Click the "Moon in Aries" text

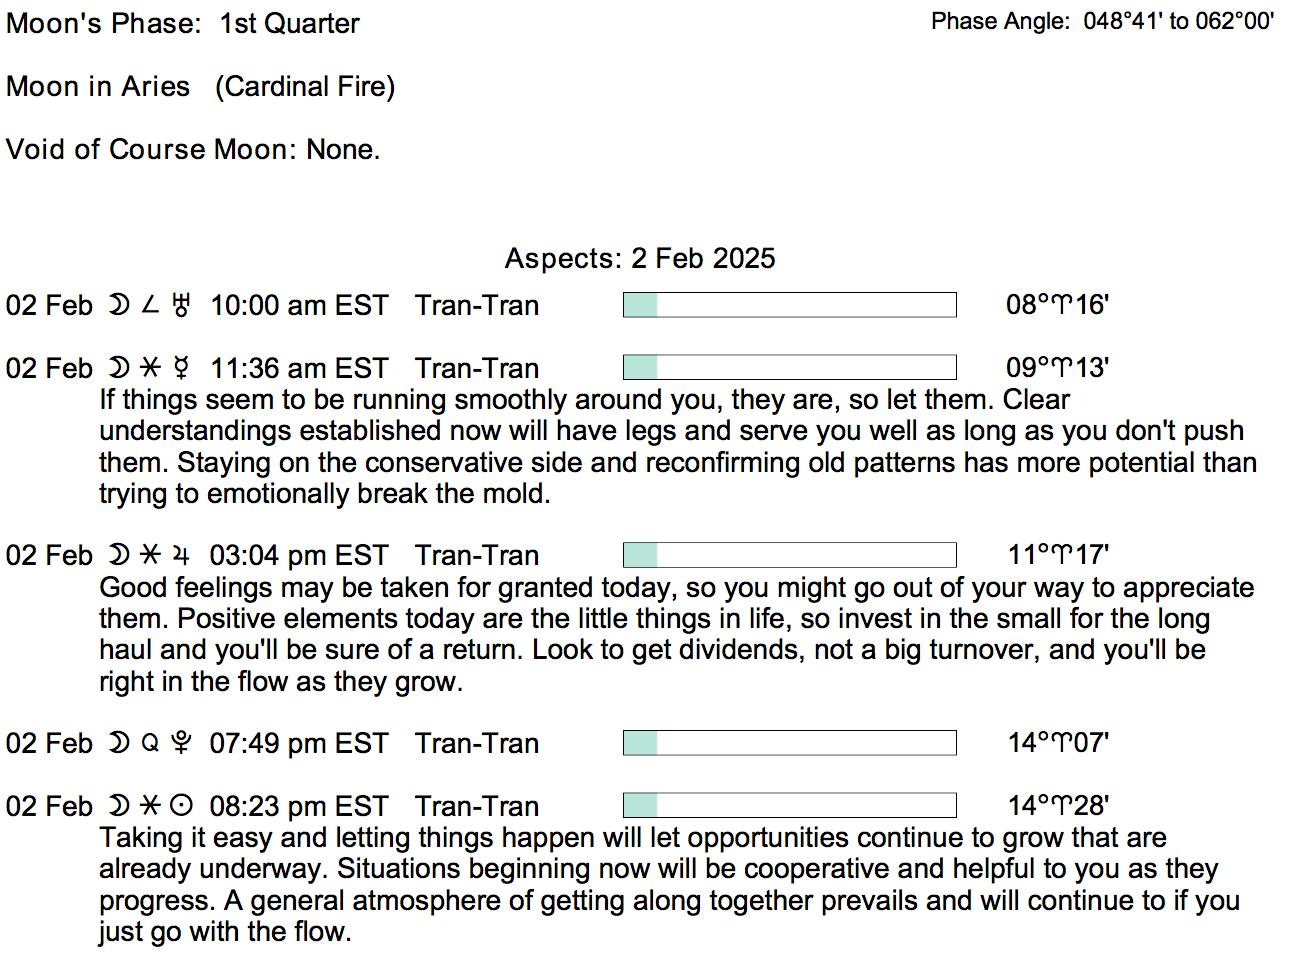[x=98, y=86]
